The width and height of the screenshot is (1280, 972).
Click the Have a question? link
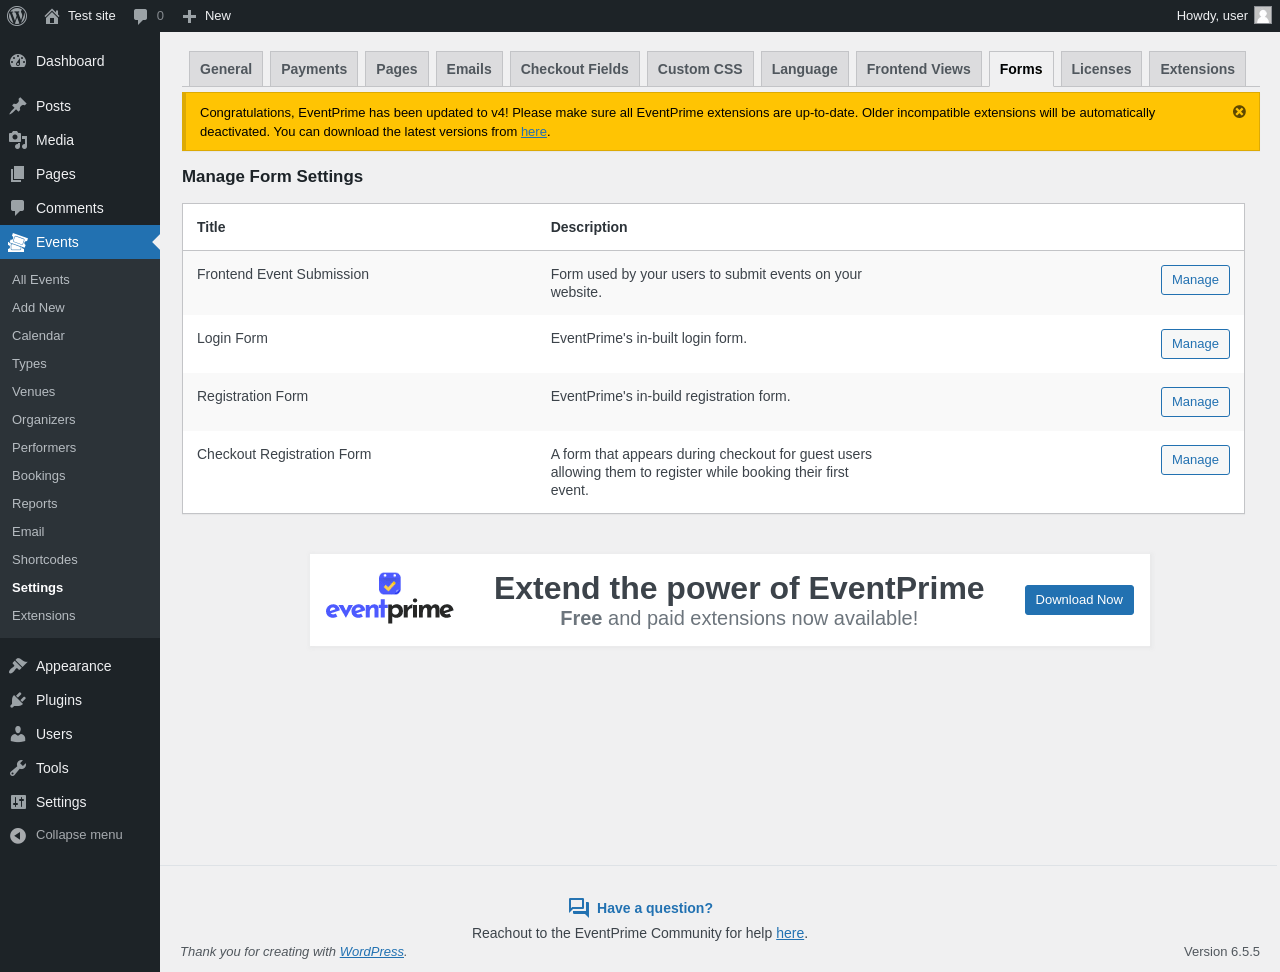[x=655, y=908]
